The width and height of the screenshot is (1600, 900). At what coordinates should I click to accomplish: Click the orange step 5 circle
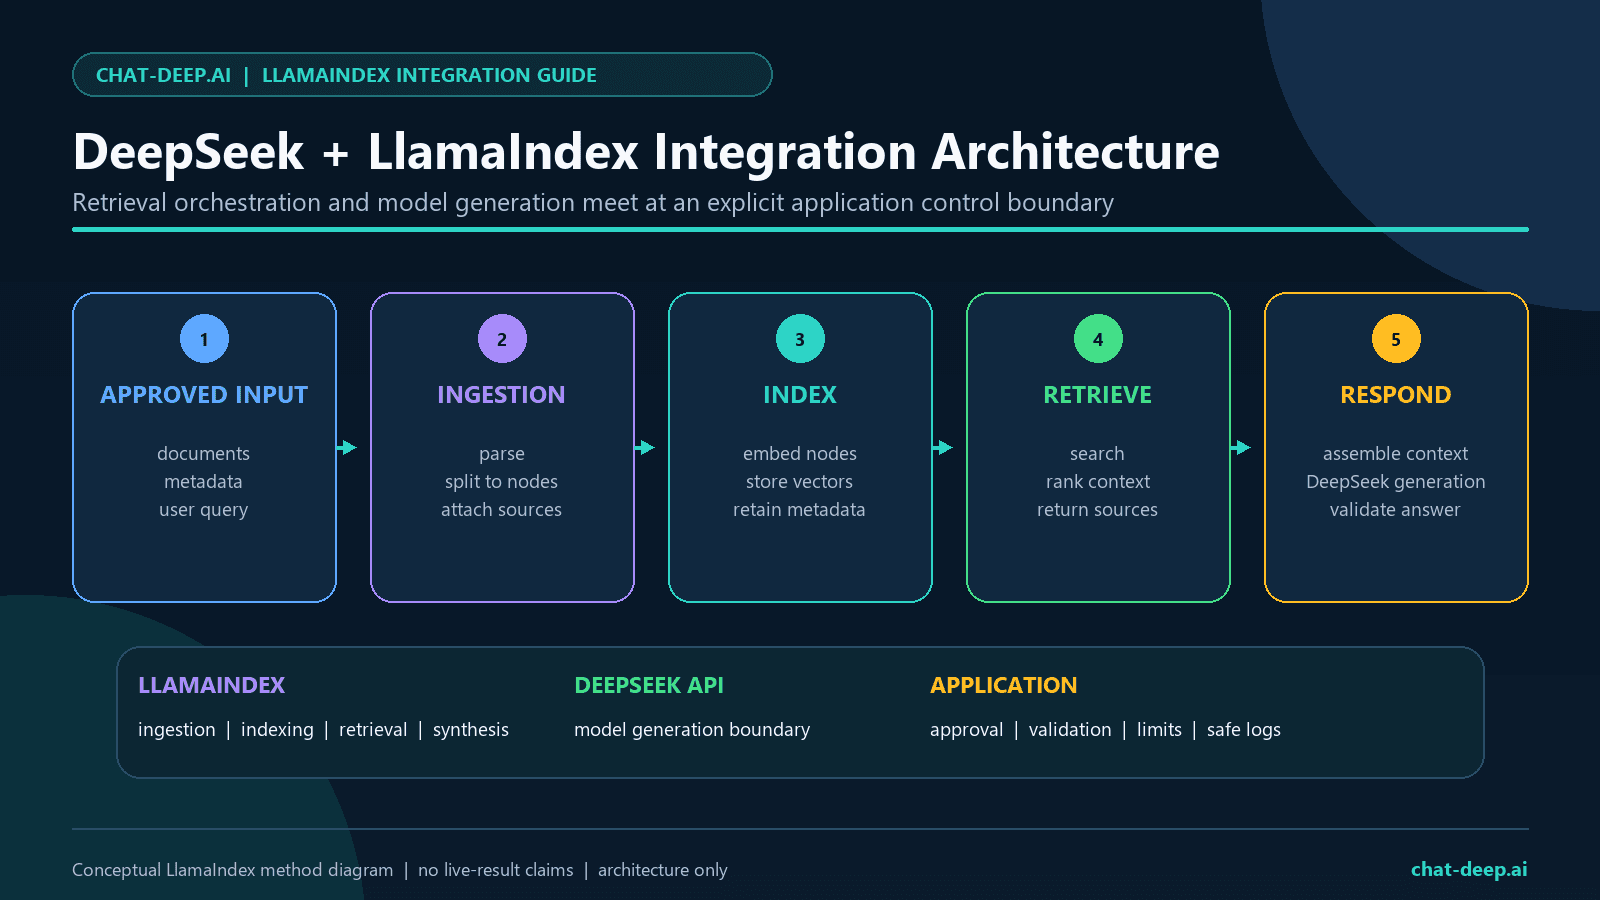click(1396, 339)
